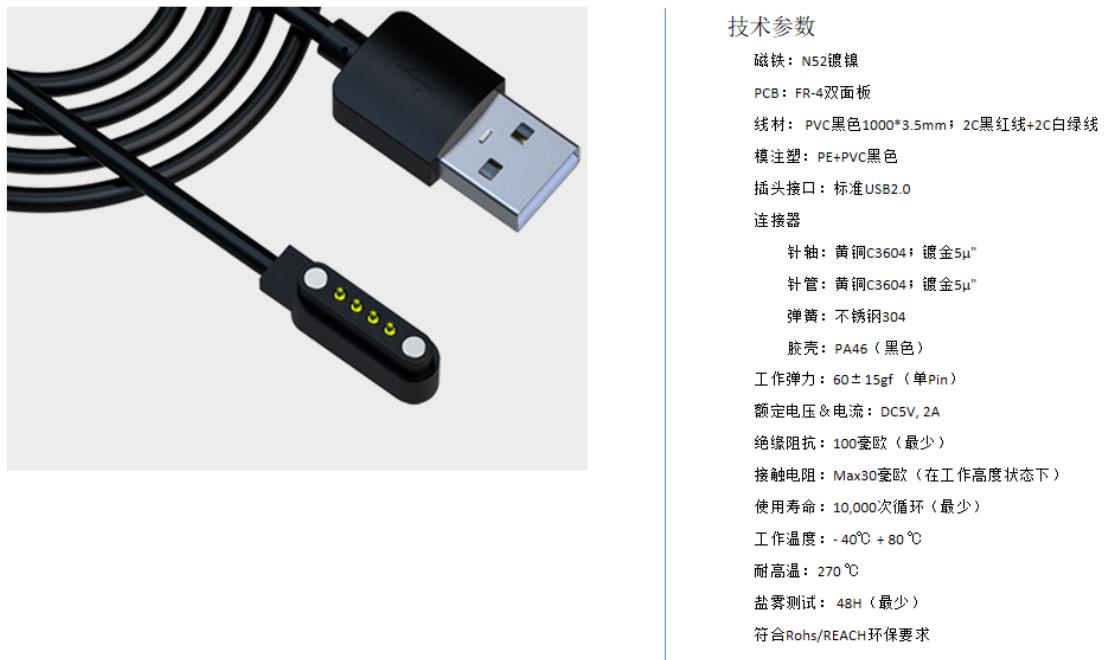Click the 符合Rohs/REACH环保要求 line
The height and width of the screenshot is (660, 1105).
tap(842, 635)
